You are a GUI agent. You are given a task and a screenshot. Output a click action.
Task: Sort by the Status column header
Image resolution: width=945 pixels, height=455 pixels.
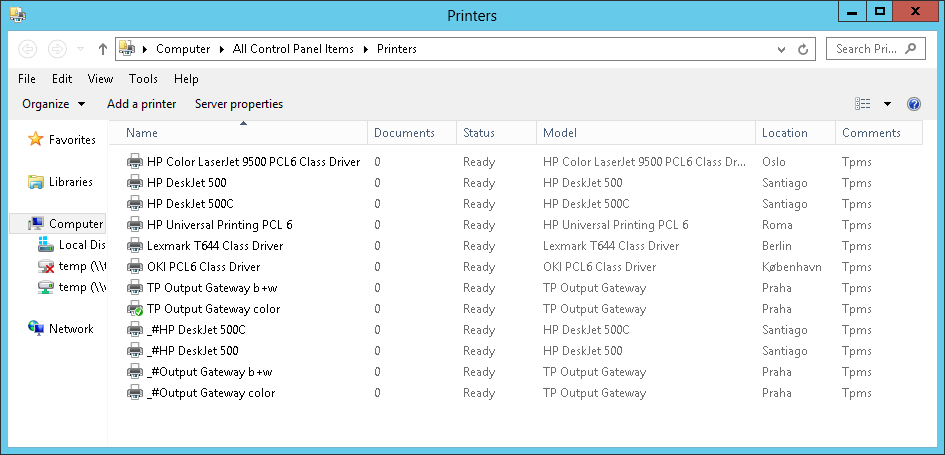[497, 133]
